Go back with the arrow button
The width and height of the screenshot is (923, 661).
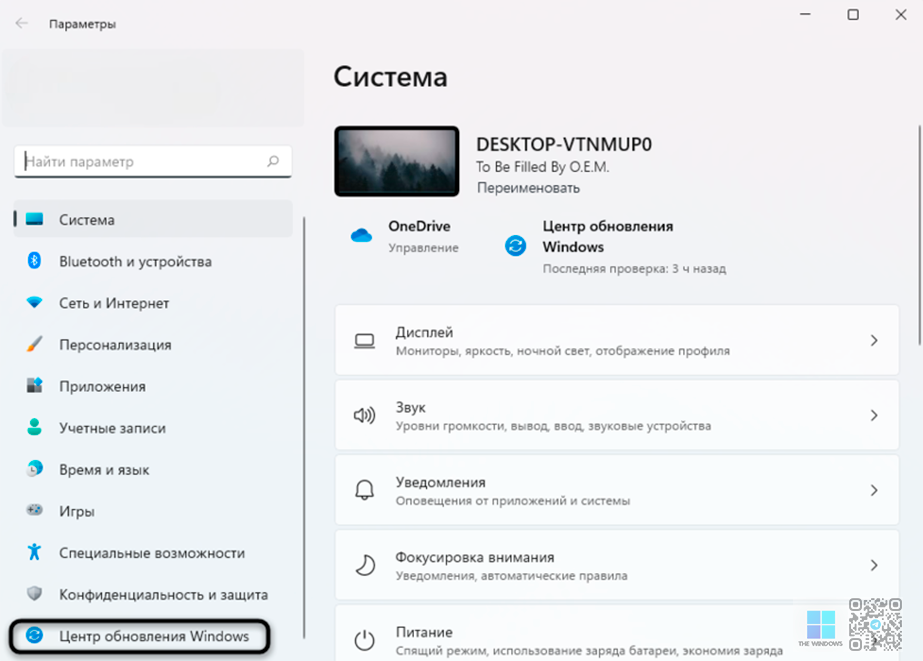point(22,24)
